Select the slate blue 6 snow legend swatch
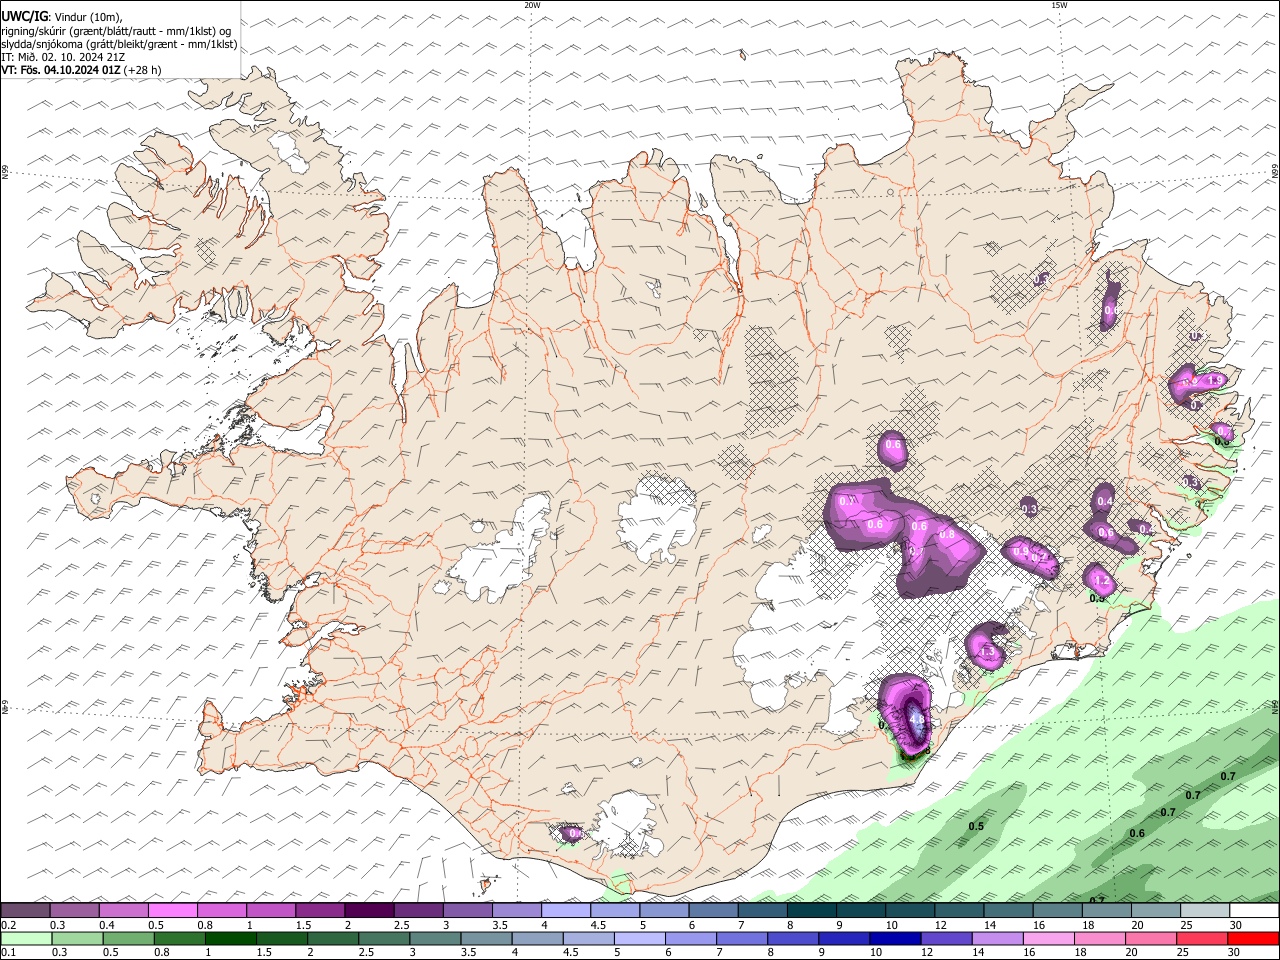This screenshot has width=1280, height=960. tap(714, 911)
